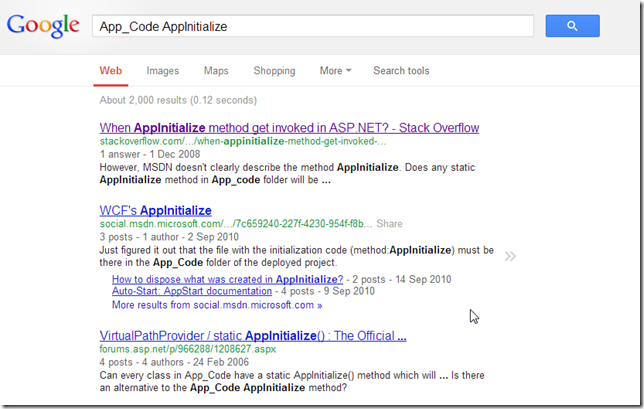Click 'About 2,000 results' stats text

178,100
